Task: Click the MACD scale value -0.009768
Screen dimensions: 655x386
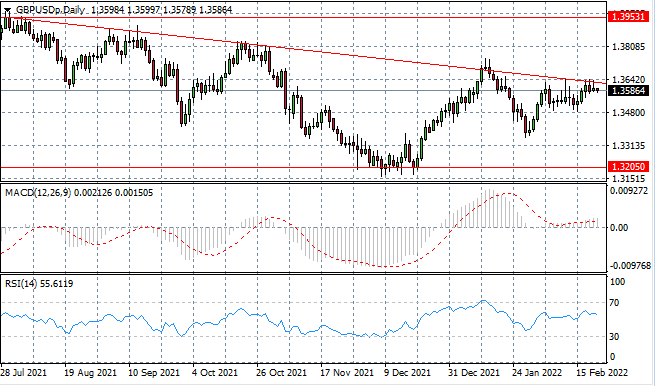Action: tap(630, 266)
